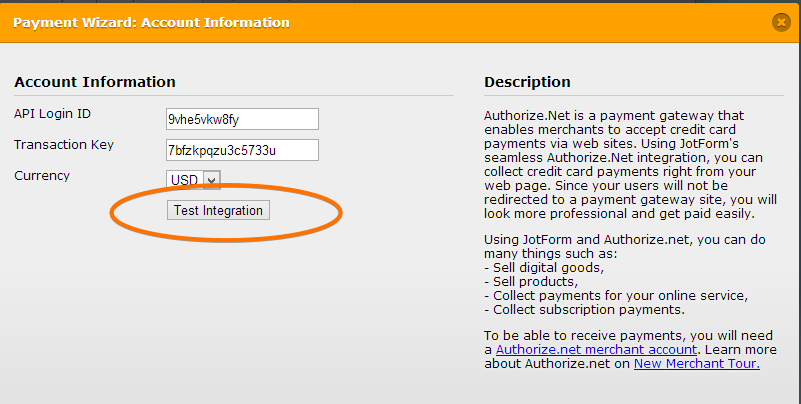Focus the Transaction Key text box
The width and height of the screenshot is (801, 404).
click(x=242, y=150)
